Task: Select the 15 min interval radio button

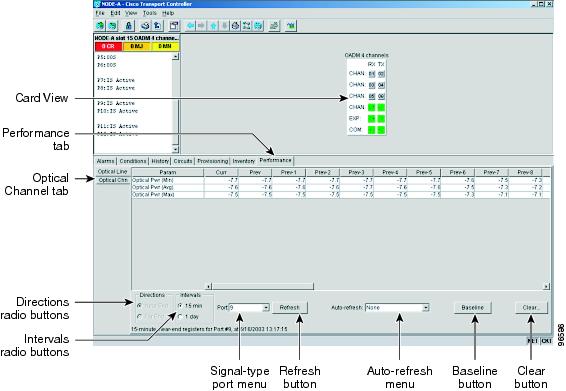Action: (x=180, y=306)
